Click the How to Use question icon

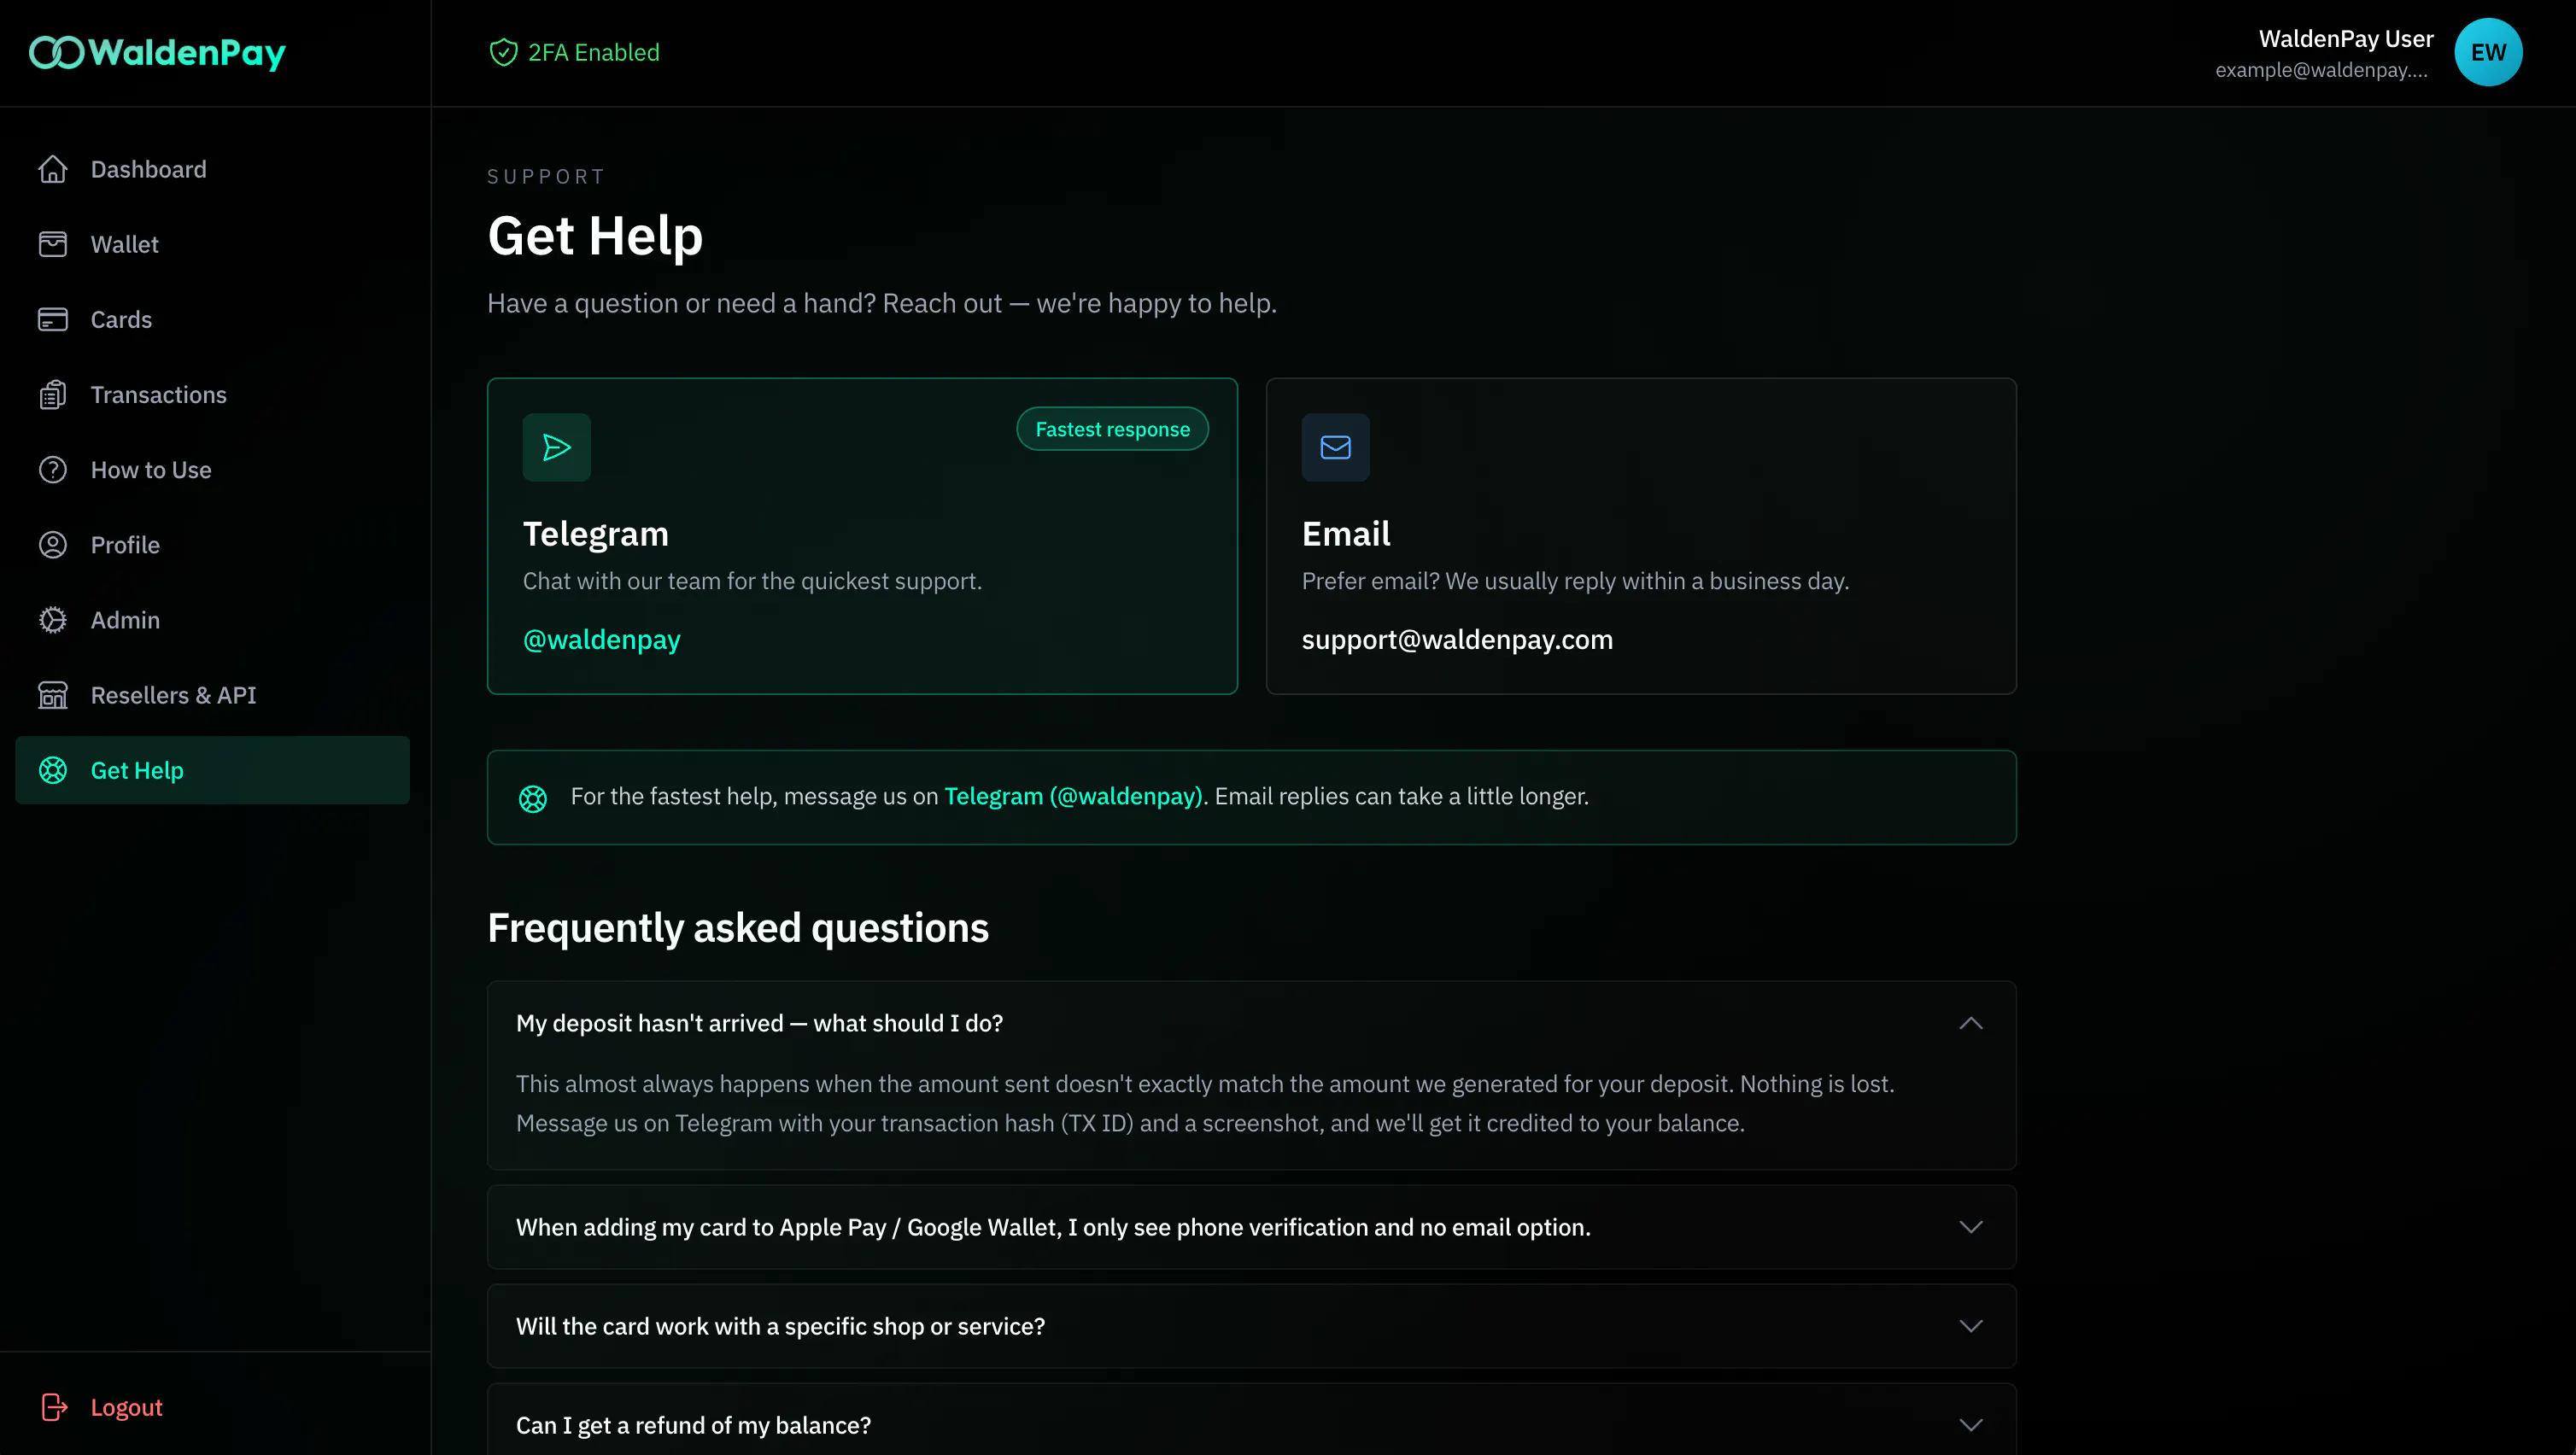[x=53, y=470]
